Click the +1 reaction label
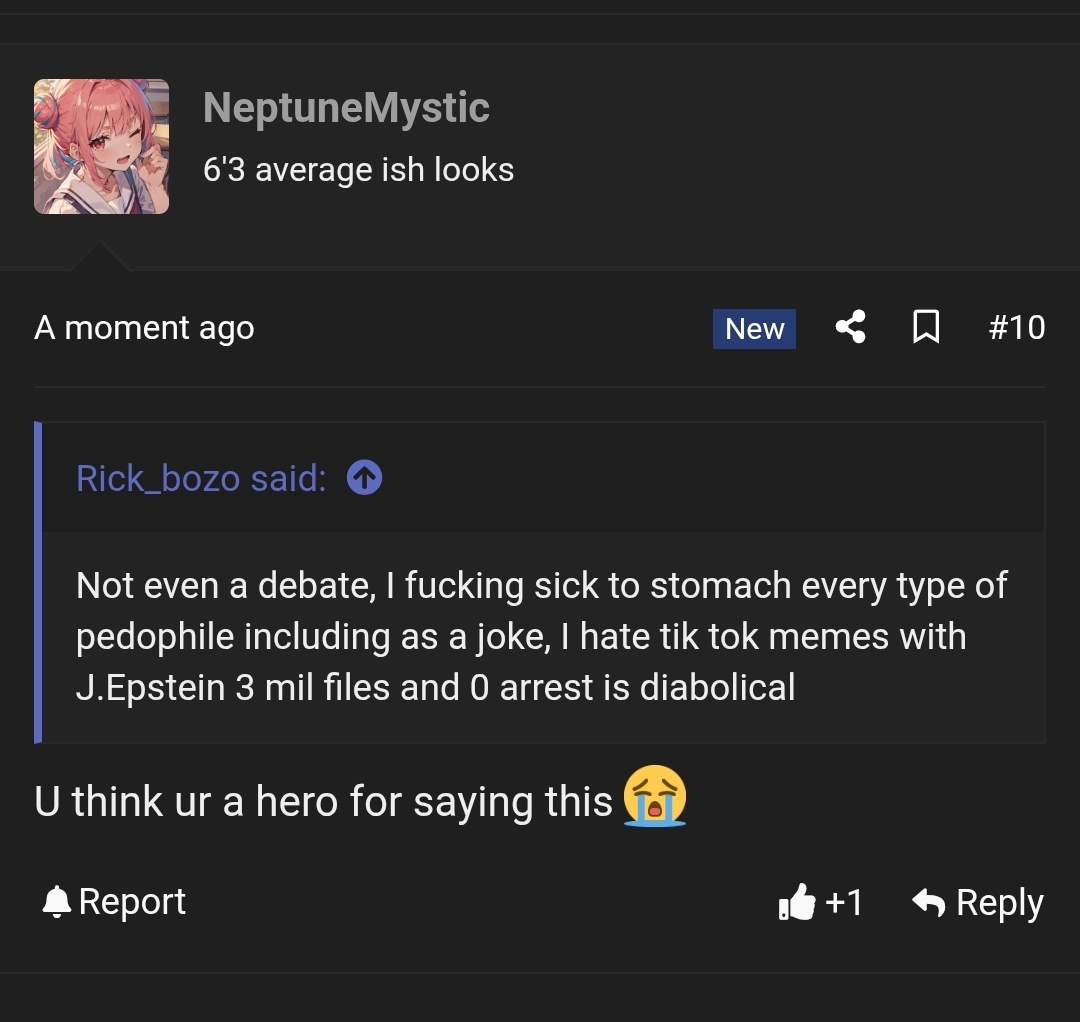The width and height of the screenshot is (1080, 1022). click(844, 903)
